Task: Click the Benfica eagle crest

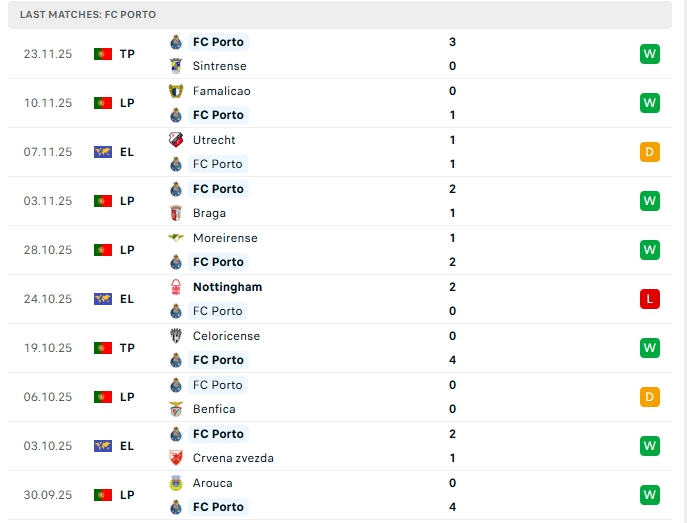Action: 176,409
